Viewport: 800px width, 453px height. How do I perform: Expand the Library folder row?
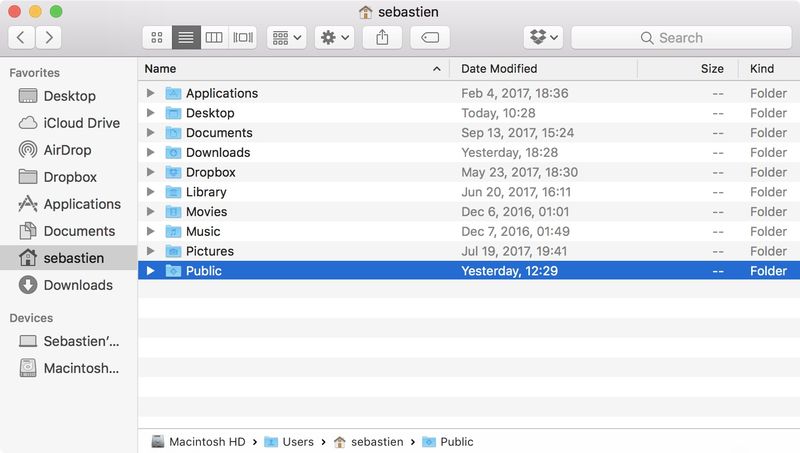pos(151,192)
